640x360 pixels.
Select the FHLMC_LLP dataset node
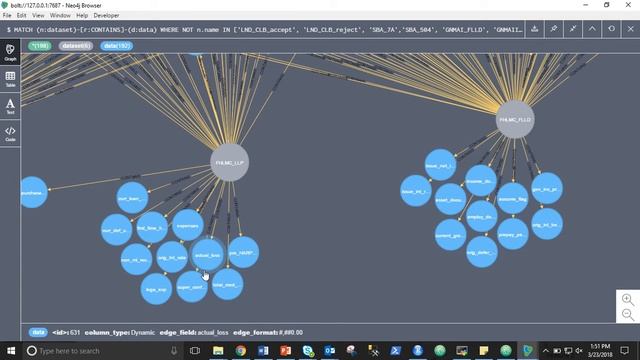click(229, 162)
